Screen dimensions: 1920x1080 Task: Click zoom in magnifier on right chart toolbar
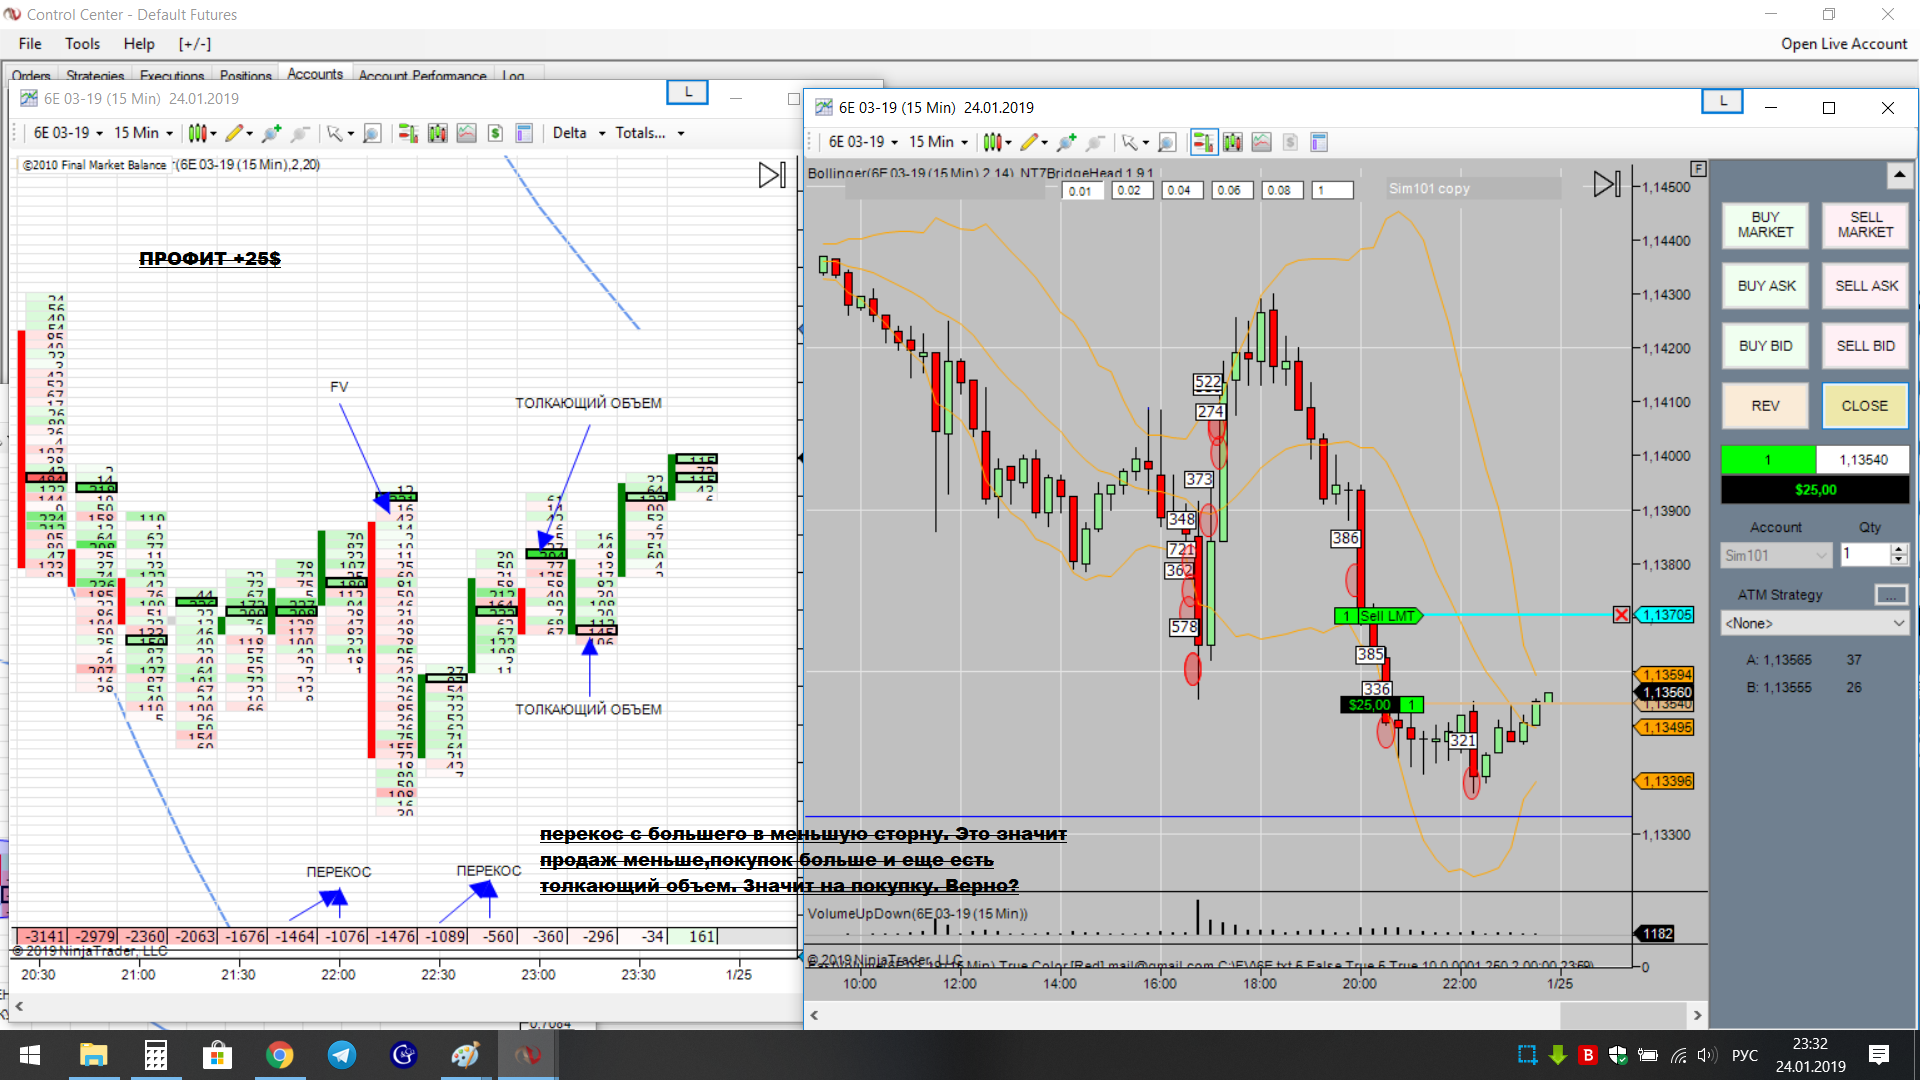(1066, 142)
